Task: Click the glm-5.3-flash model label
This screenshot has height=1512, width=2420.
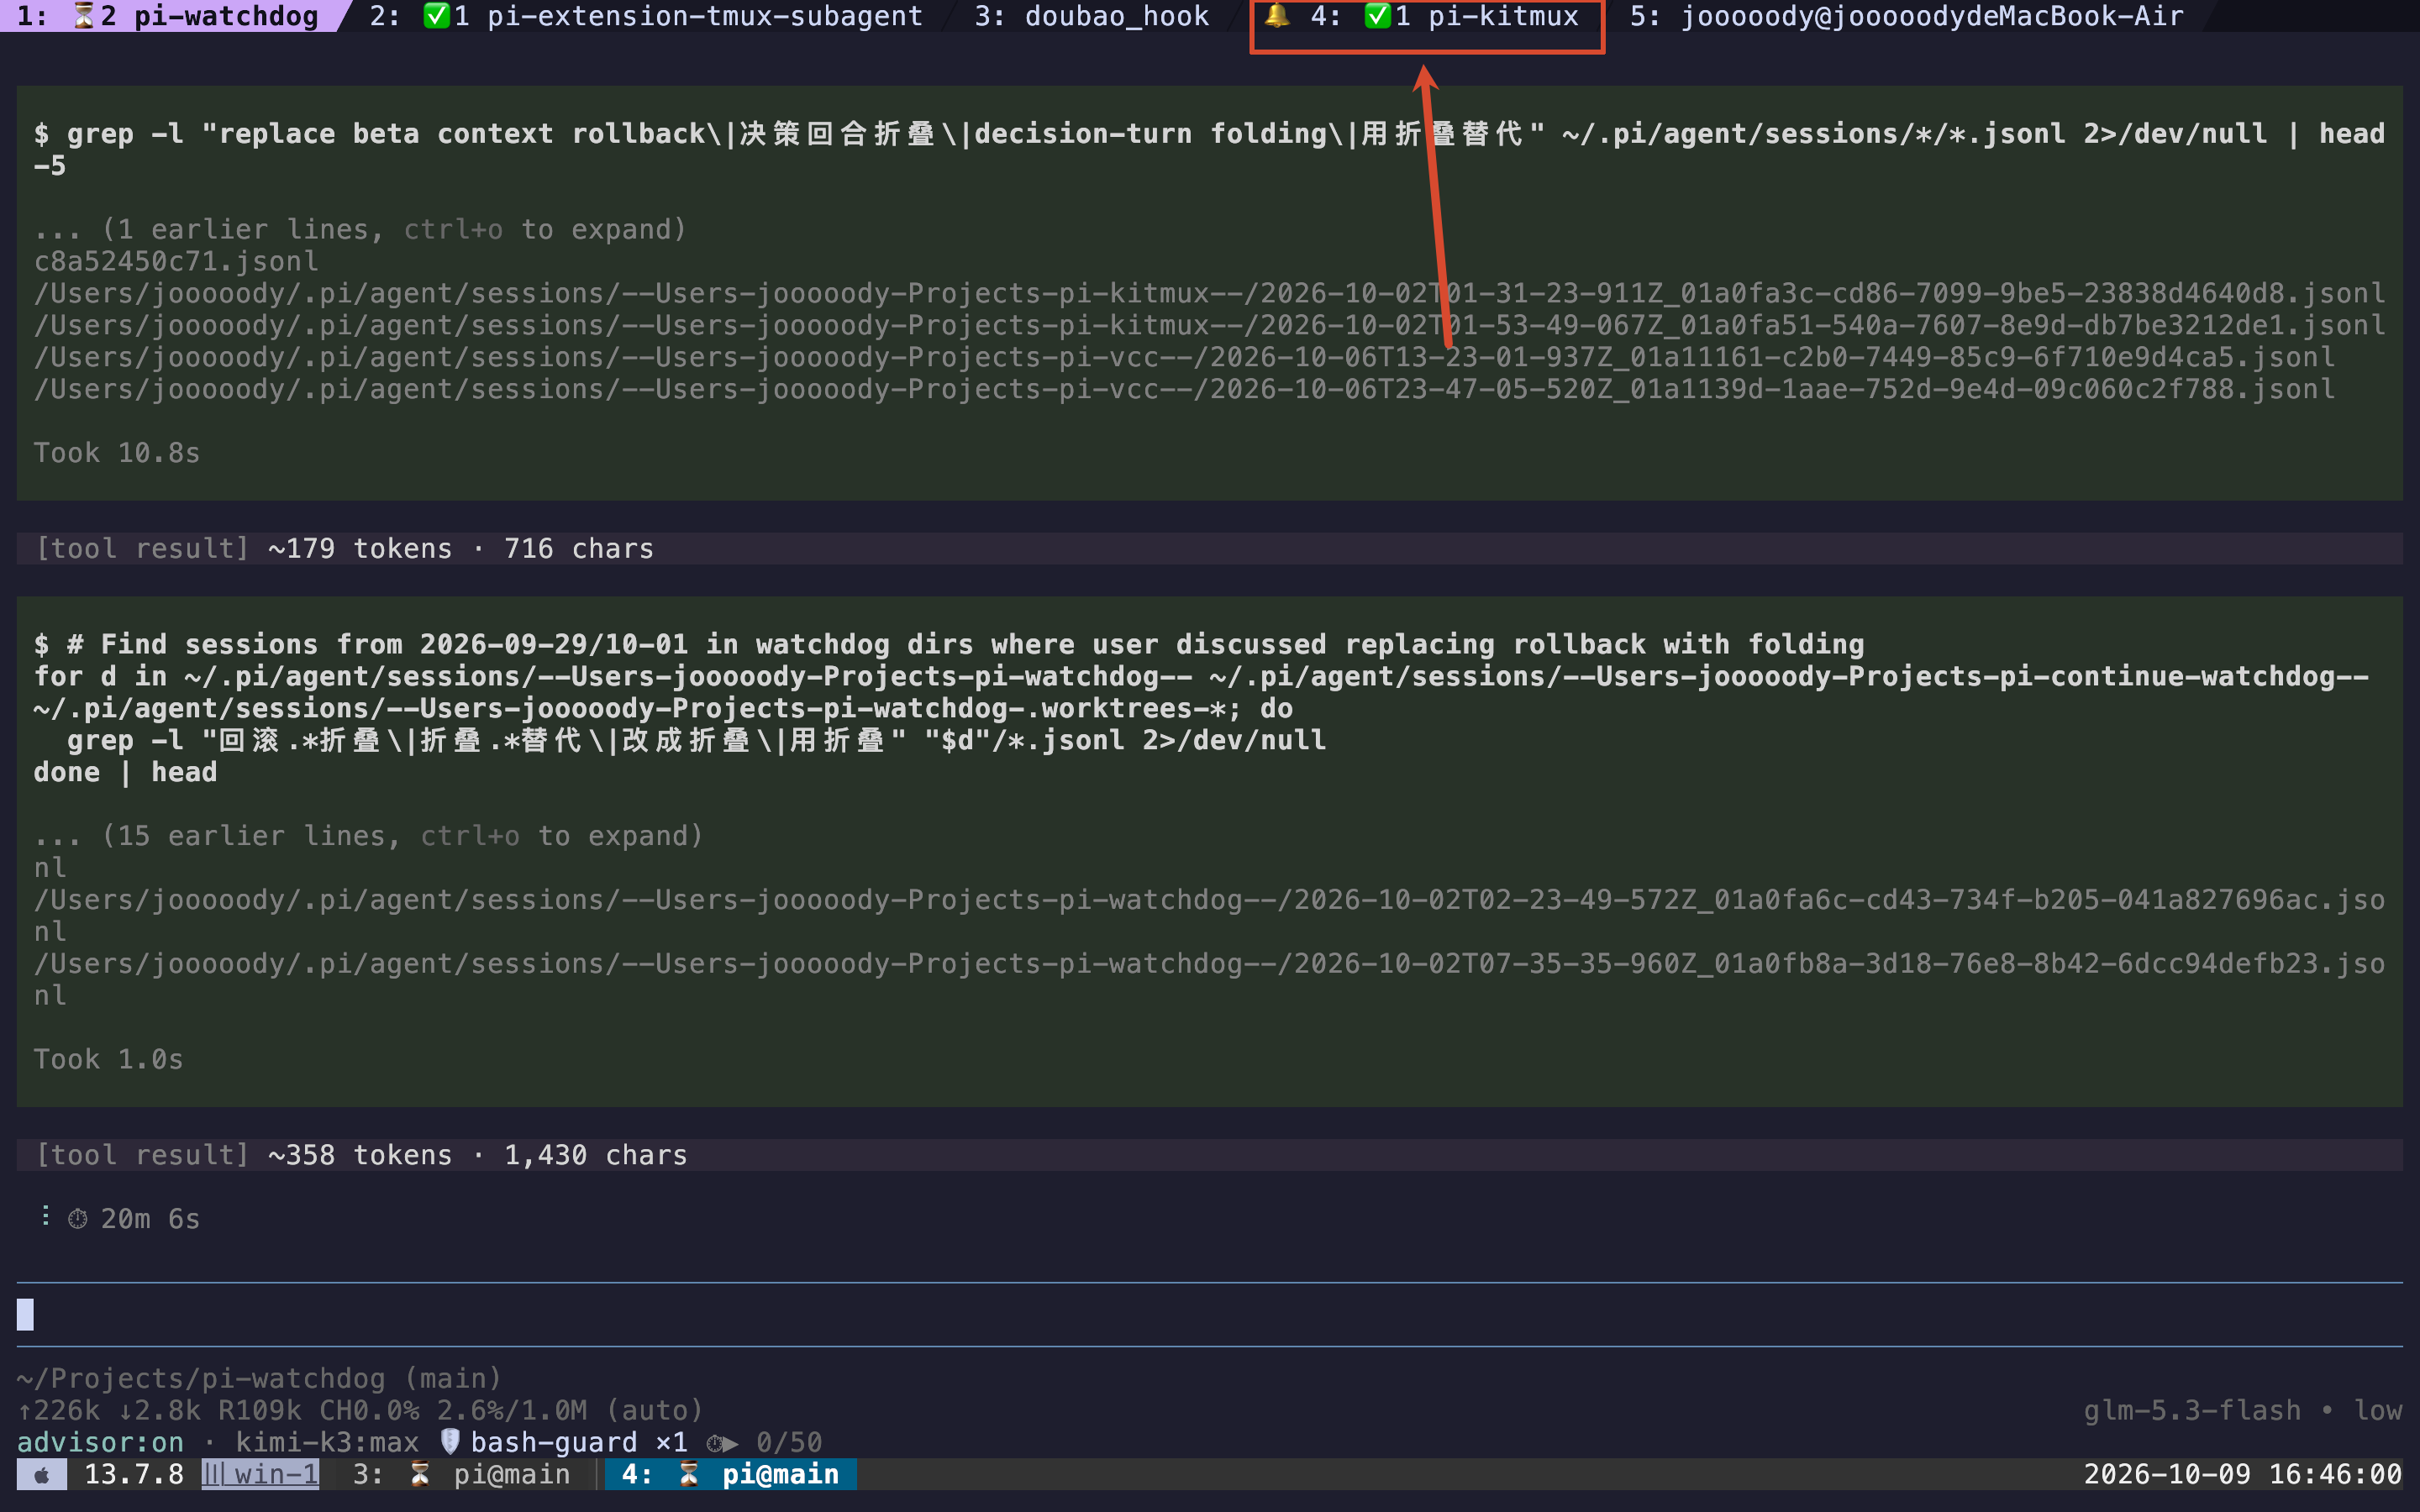Action: pyautogui.click(x=2192, y=1410)
